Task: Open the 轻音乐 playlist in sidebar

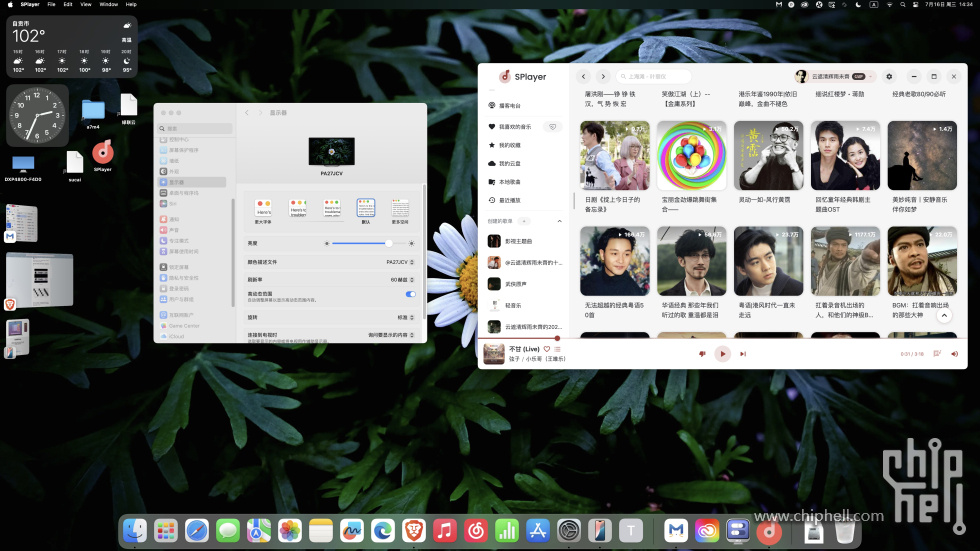Action: pos(524,305)
